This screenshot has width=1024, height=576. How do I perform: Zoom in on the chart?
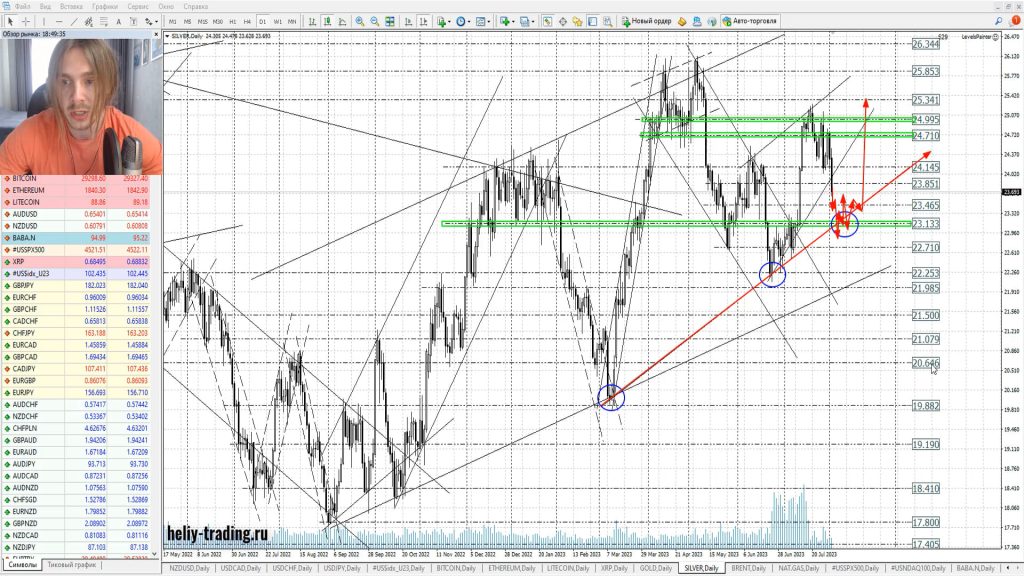(359, 20)
